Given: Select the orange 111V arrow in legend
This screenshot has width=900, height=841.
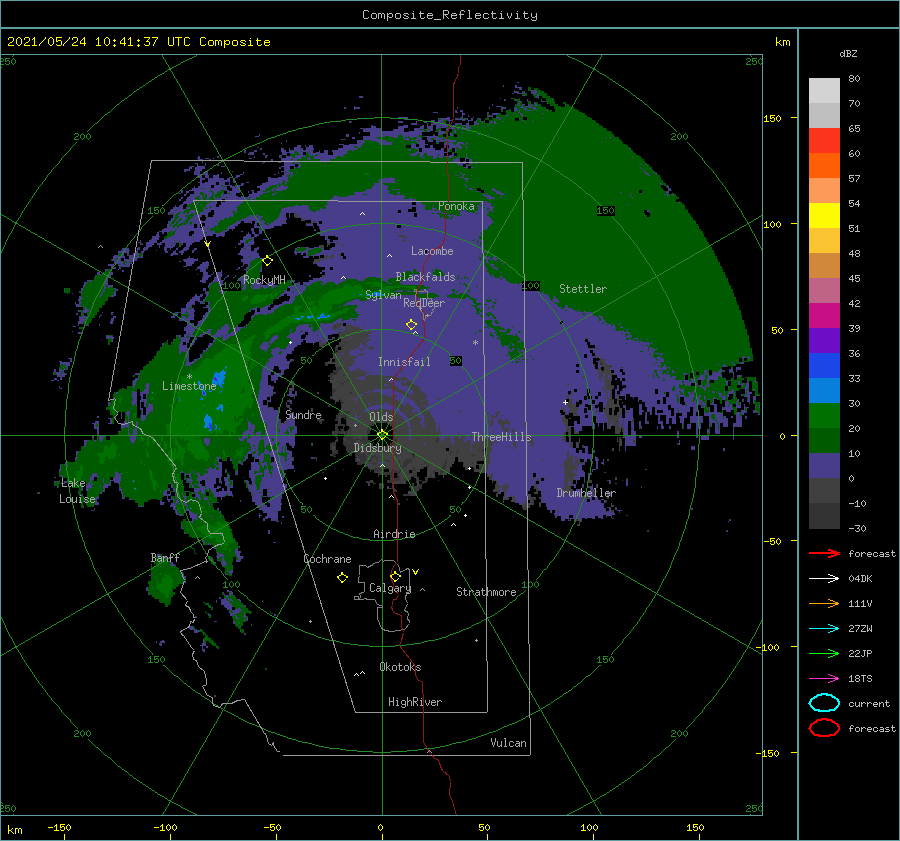Looking at the screenshot, I should pos(824,603).
